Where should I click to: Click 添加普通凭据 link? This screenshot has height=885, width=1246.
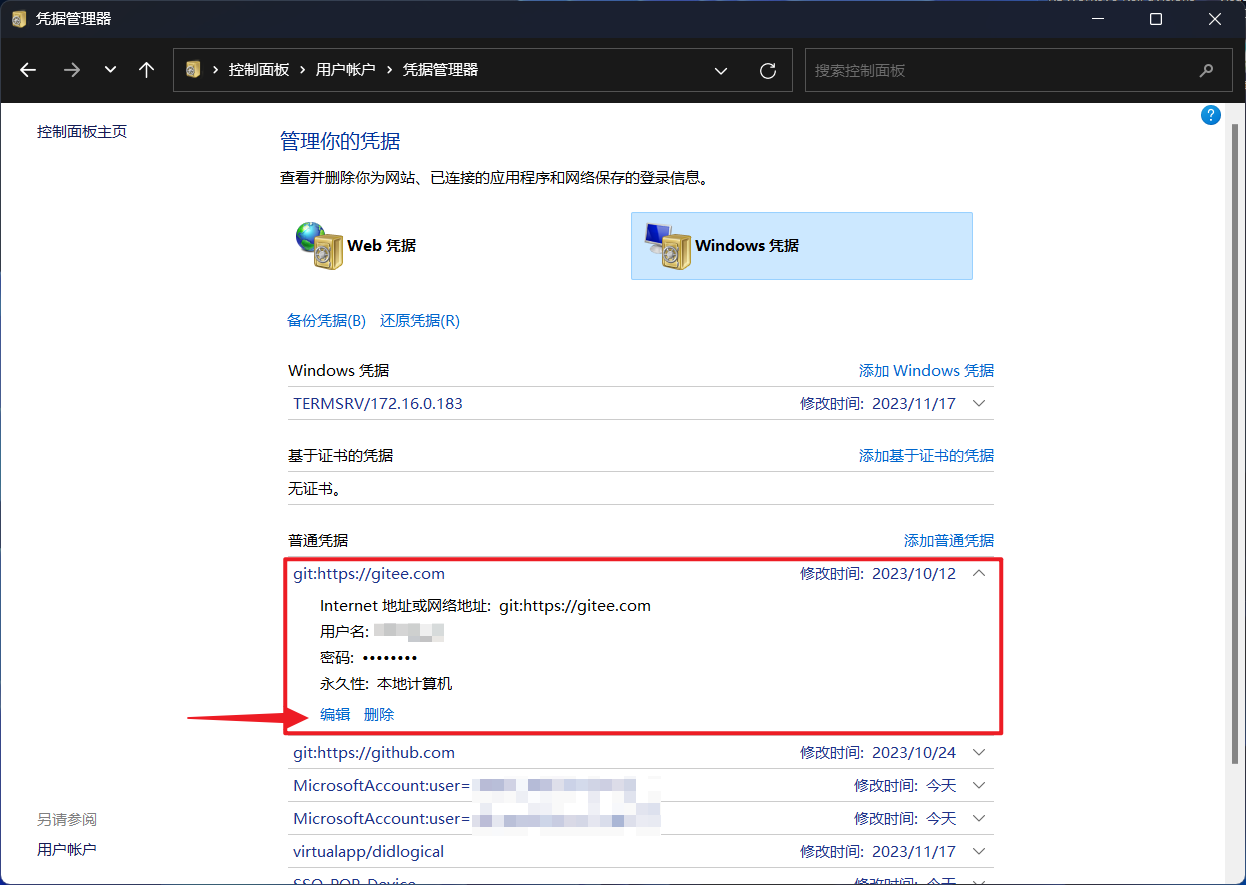click(x=949, y=541)
